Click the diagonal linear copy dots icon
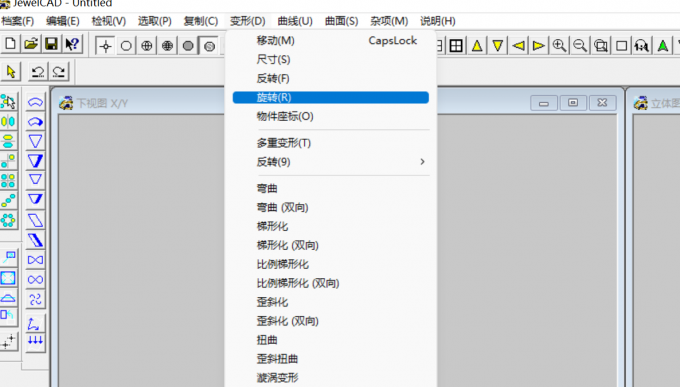 8,200
